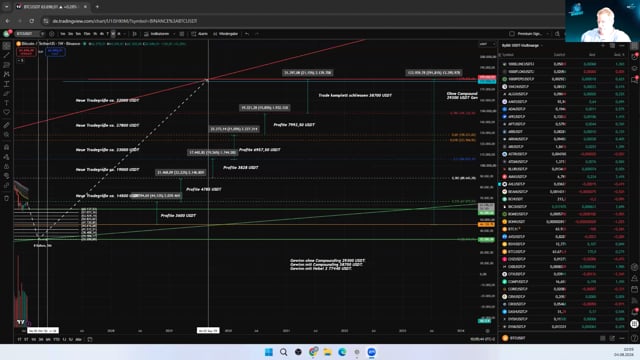
Task: Open File Explorer from taskbar
Action: point(327,352)
